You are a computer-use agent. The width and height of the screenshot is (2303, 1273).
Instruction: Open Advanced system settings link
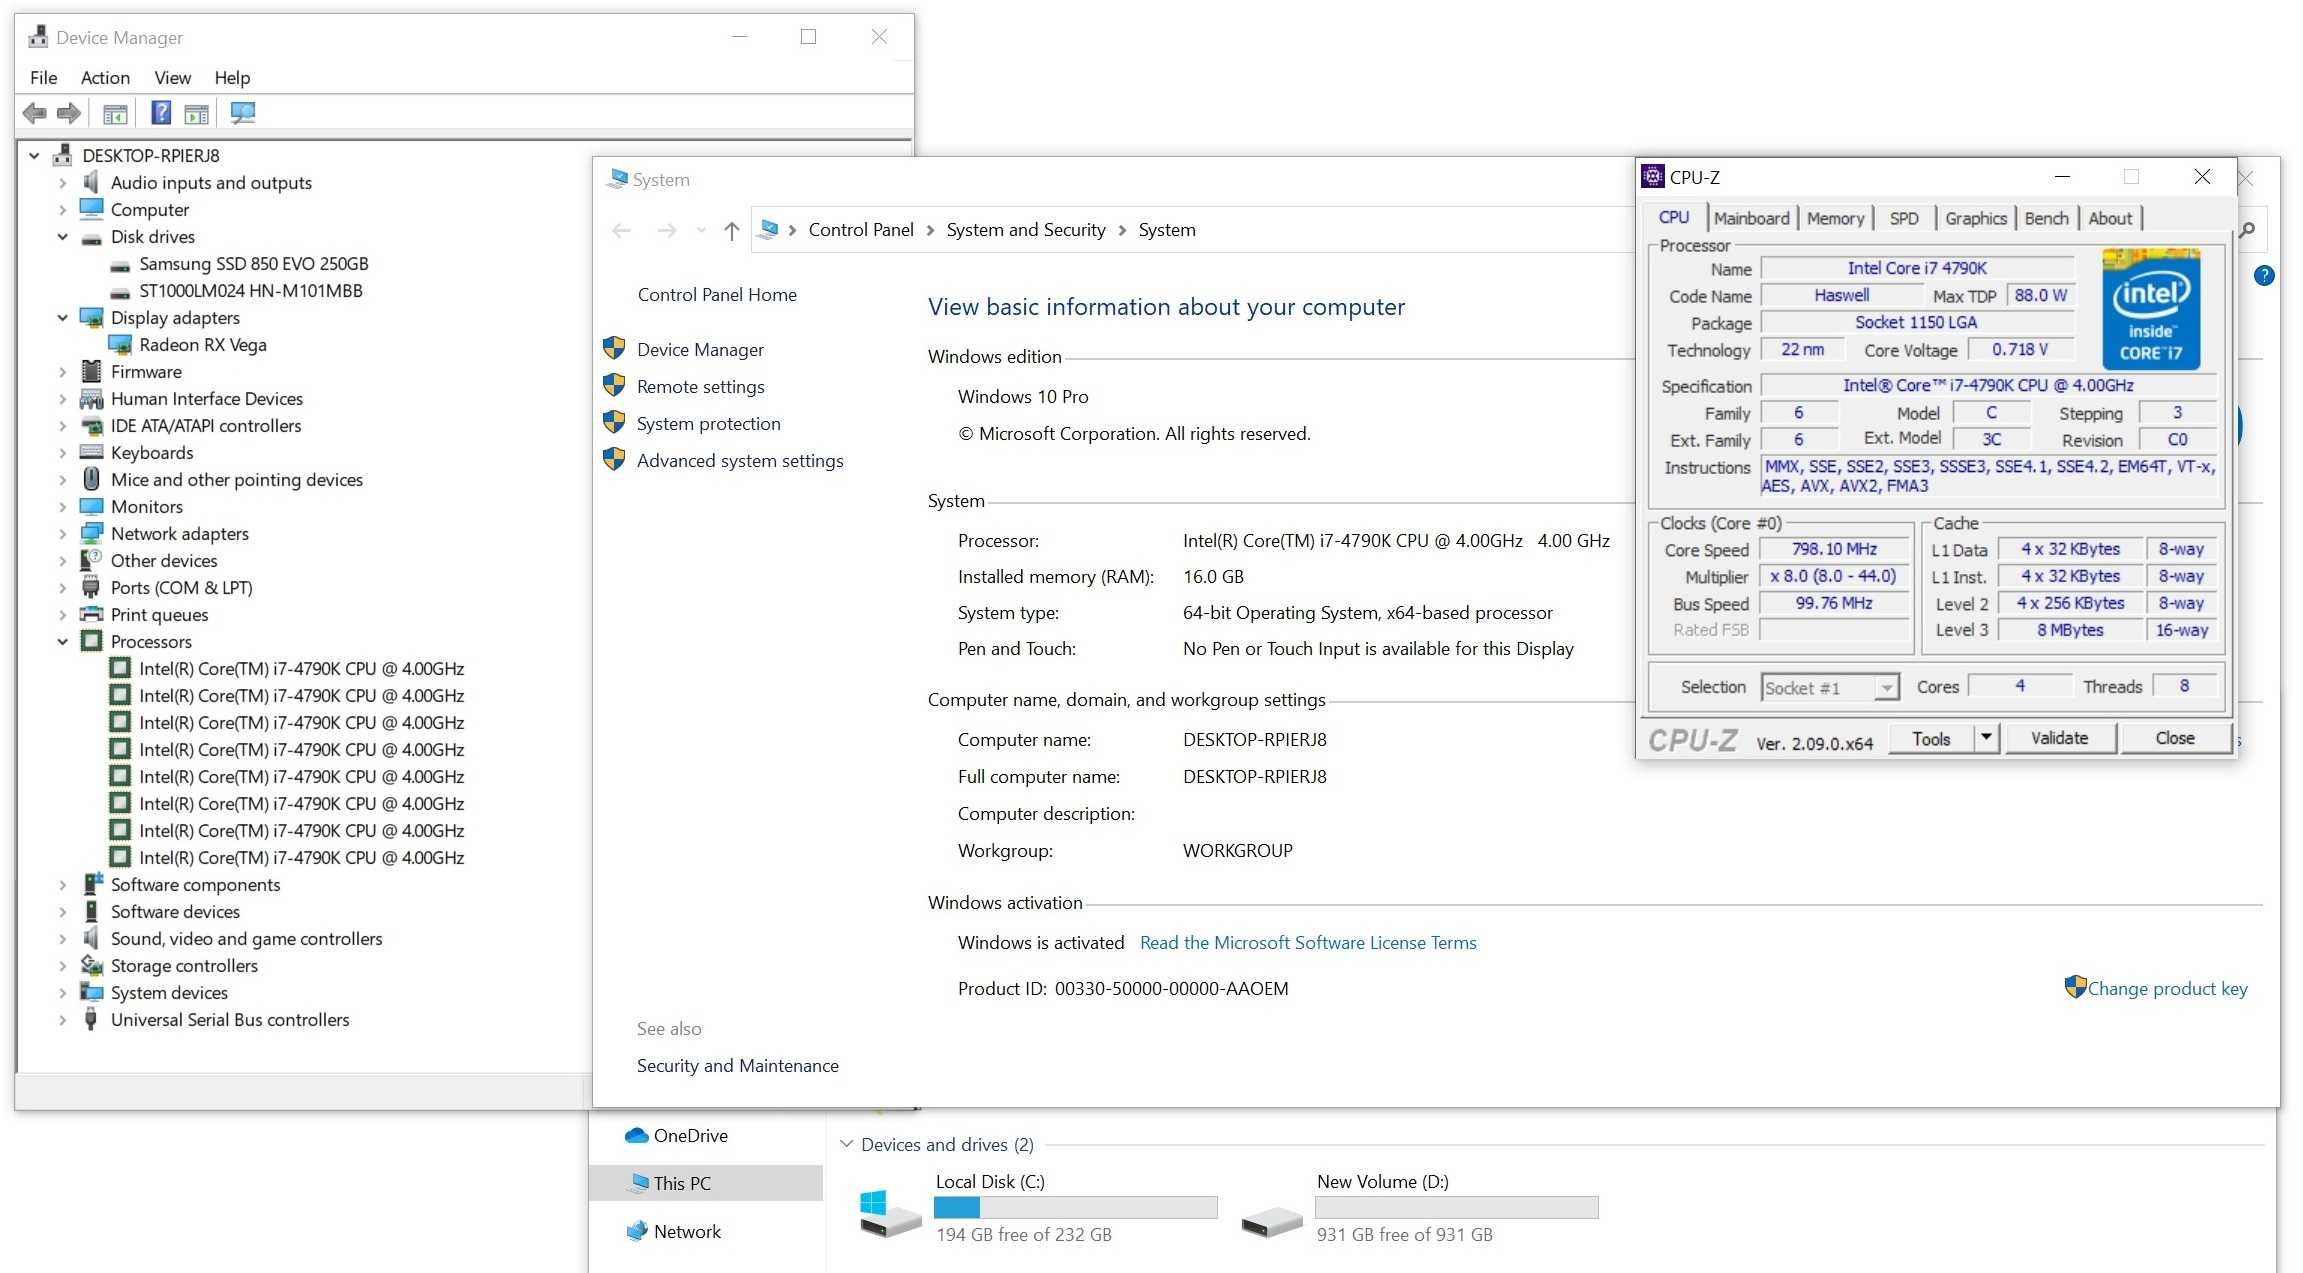pos(740,461)
